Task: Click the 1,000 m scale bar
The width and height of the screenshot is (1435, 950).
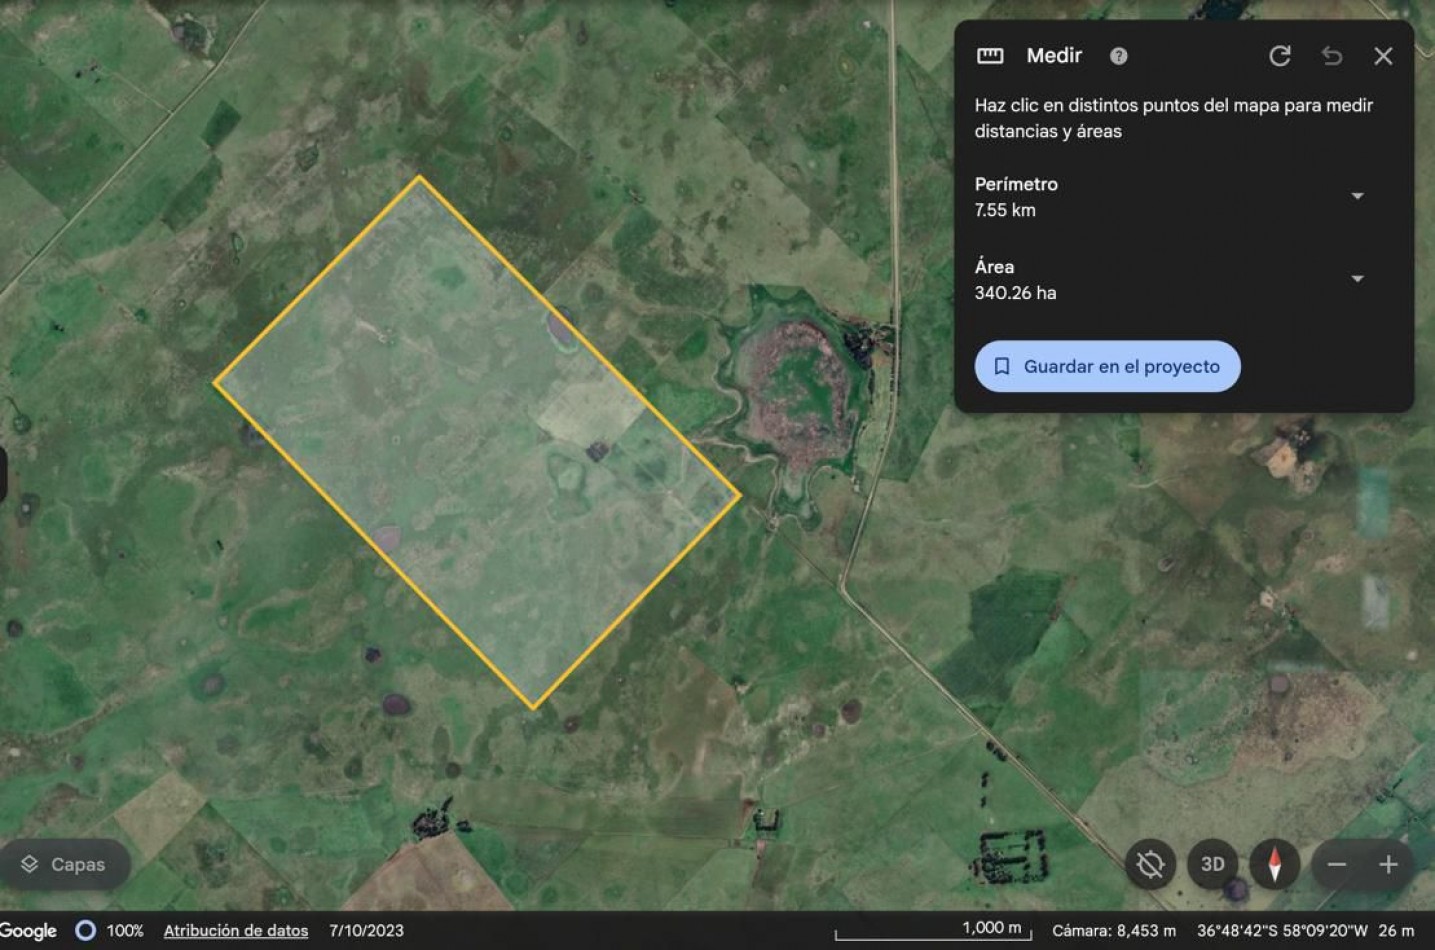Action: [933, 931]
